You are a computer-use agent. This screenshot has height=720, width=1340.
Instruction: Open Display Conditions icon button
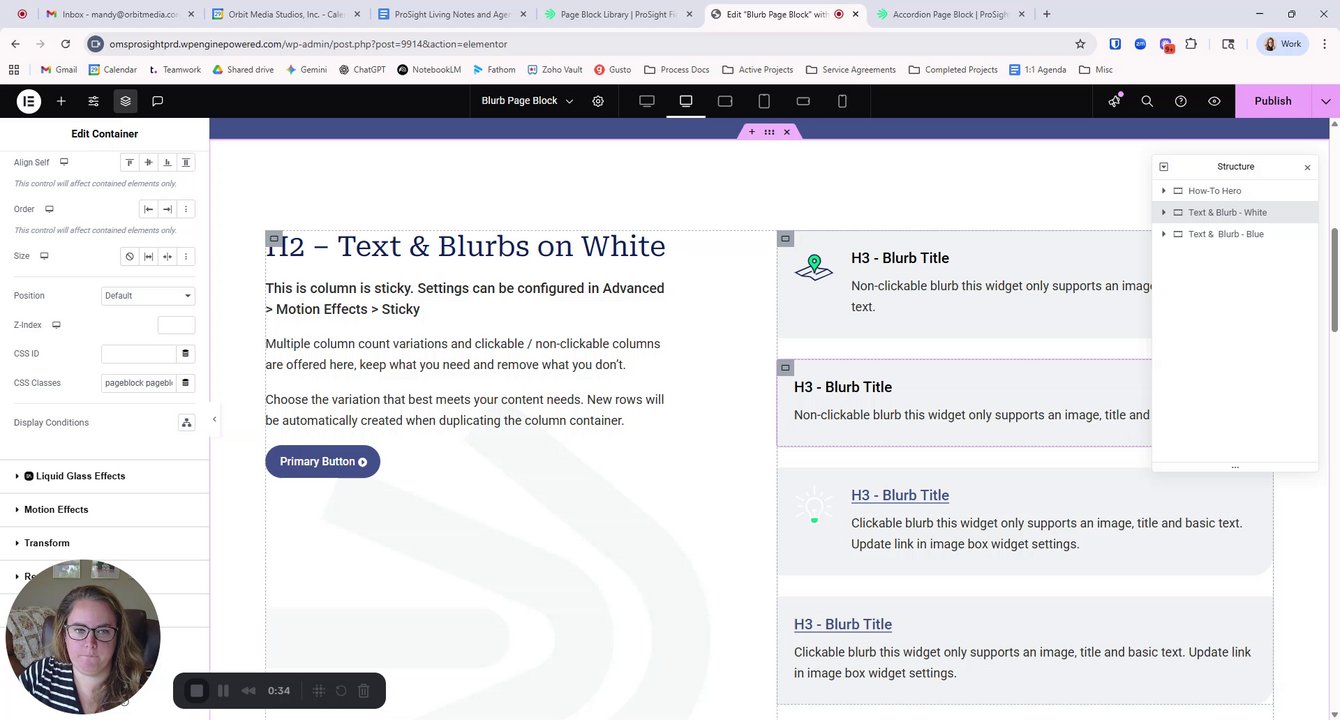pyautogui.click(x=186, y=423)
